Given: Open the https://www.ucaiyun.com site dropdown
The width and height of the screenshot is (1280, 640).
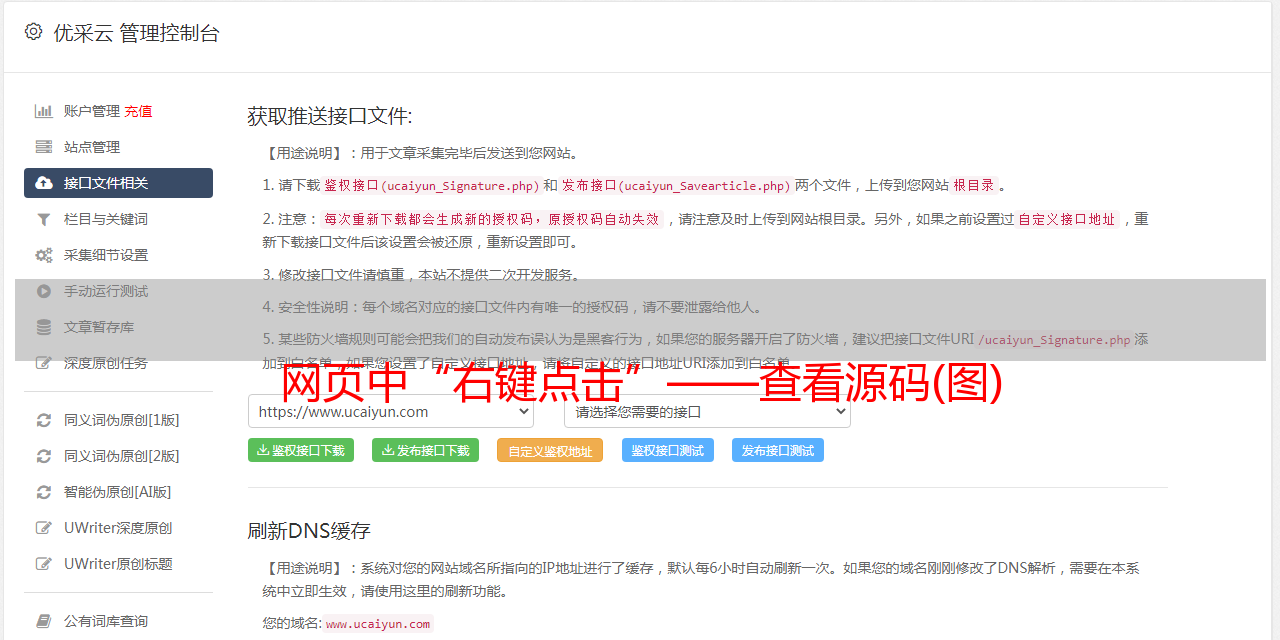Looking at the screenshot, I should point(391,411).
